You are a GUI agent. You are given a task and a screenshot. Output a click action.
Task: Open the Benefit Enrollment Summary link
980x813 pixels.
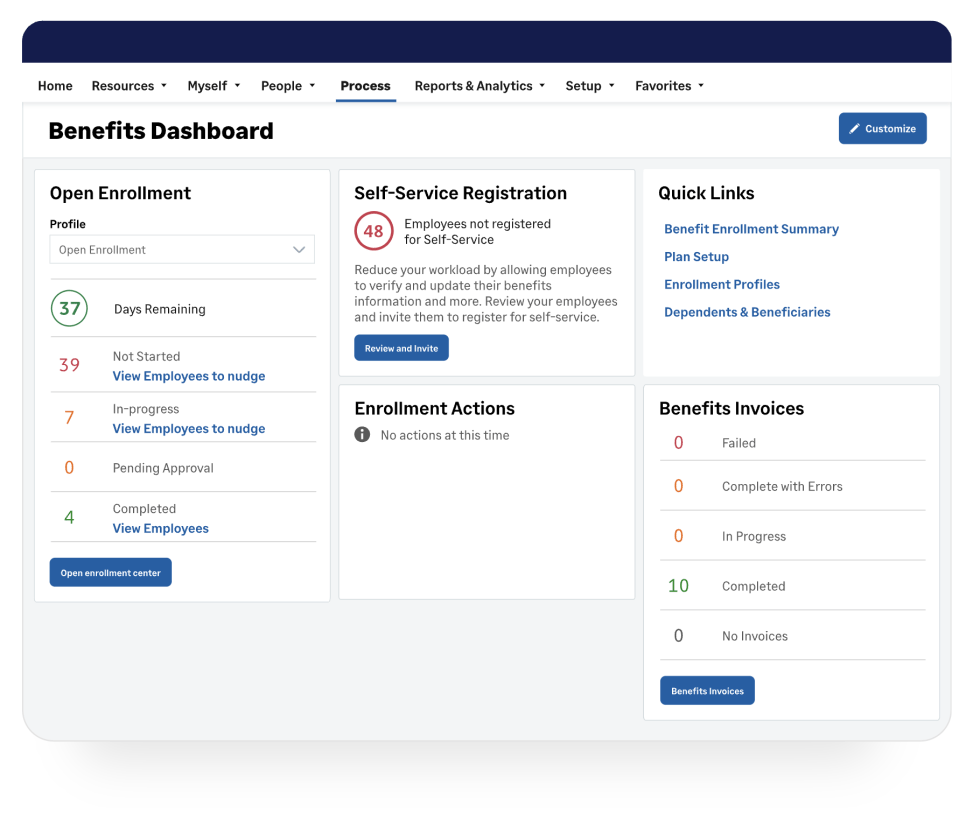(x=751, y=229)
